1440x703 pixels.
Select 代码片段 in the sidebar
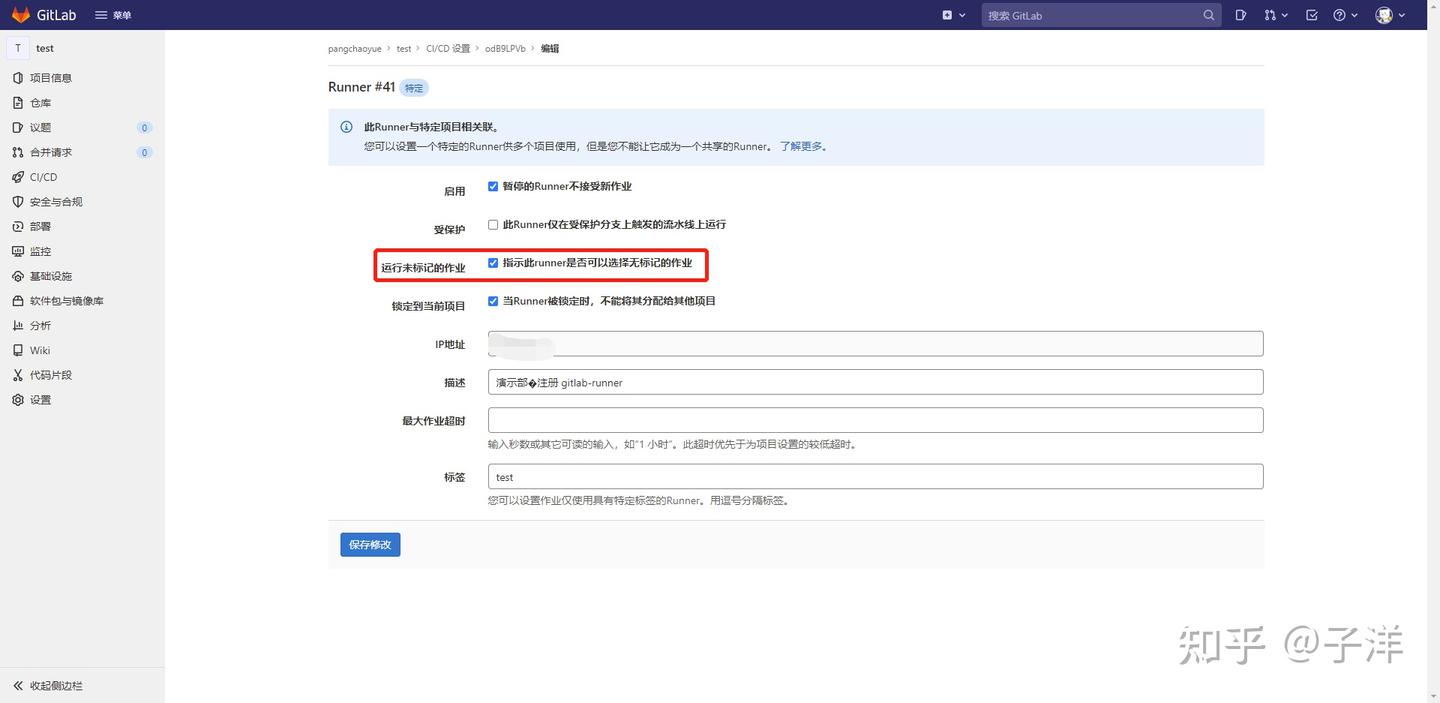pos(51,375)
